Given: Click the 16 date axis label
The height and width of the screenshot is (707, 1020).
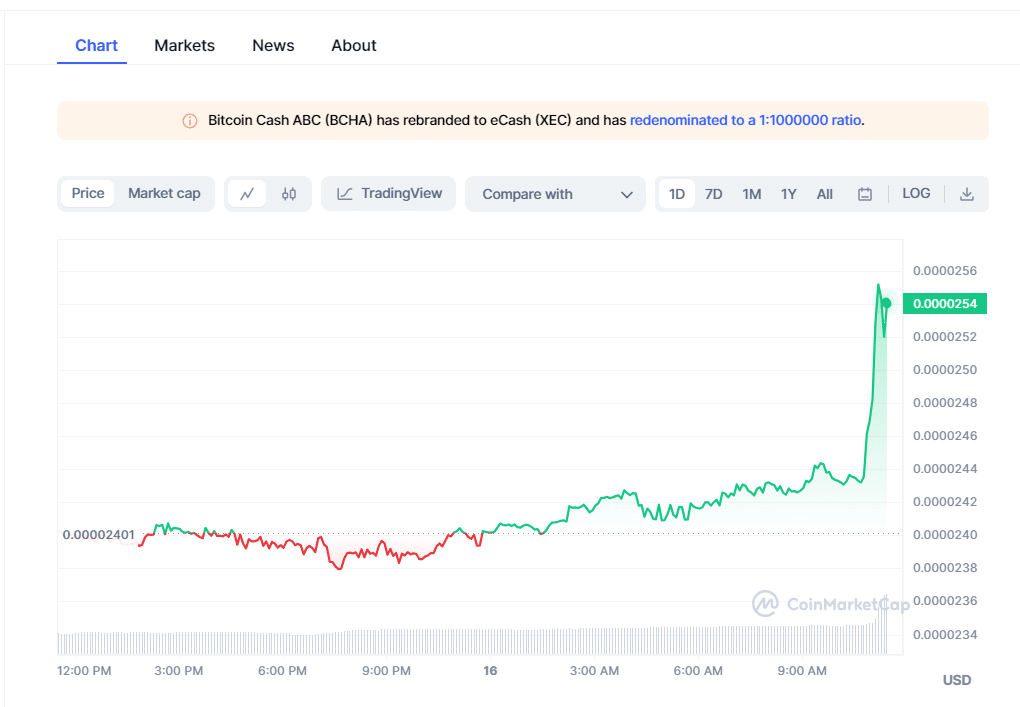Looking at the screenshot, I should (490, 671).
